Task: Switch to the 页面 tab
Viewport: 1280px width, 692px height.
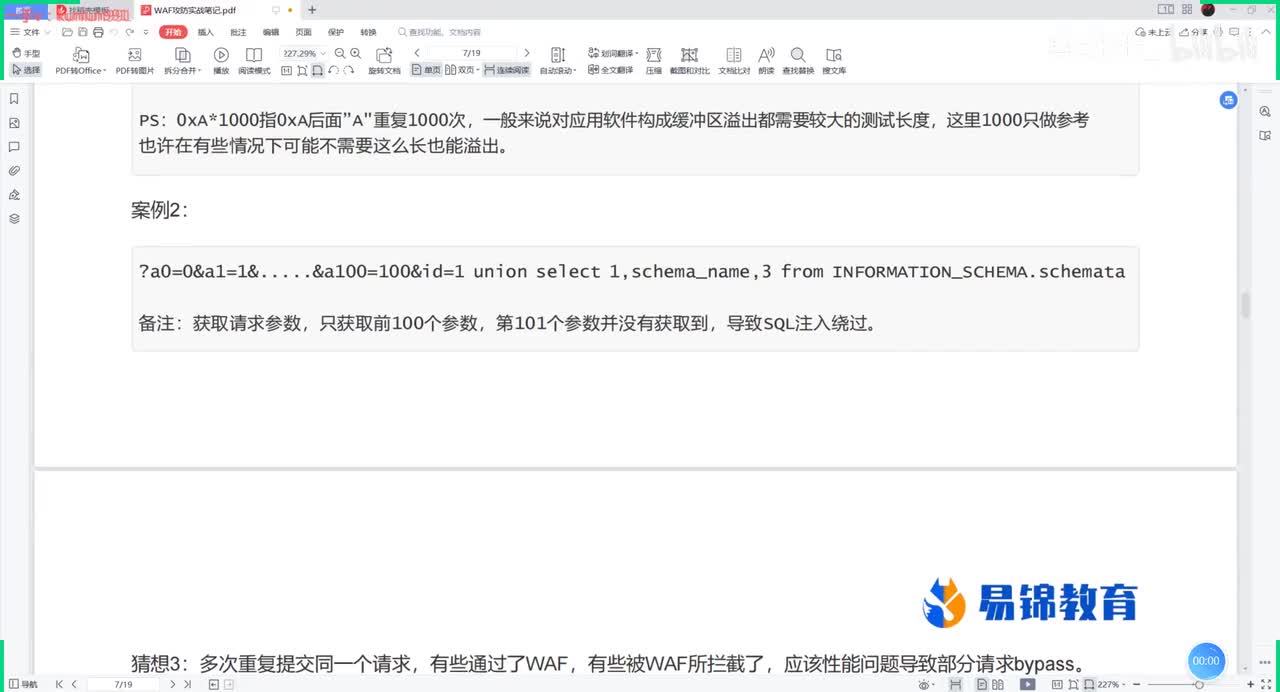Action: click(x=303, y=32)
